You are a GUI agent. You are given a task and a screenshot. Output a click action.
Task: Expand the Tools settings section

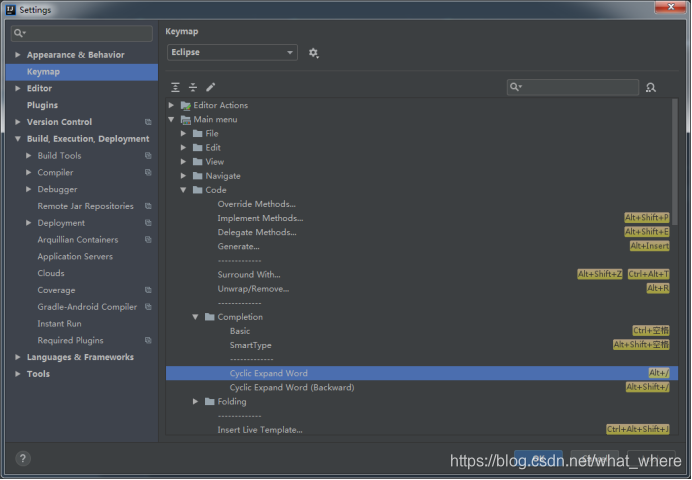point(18,374)
